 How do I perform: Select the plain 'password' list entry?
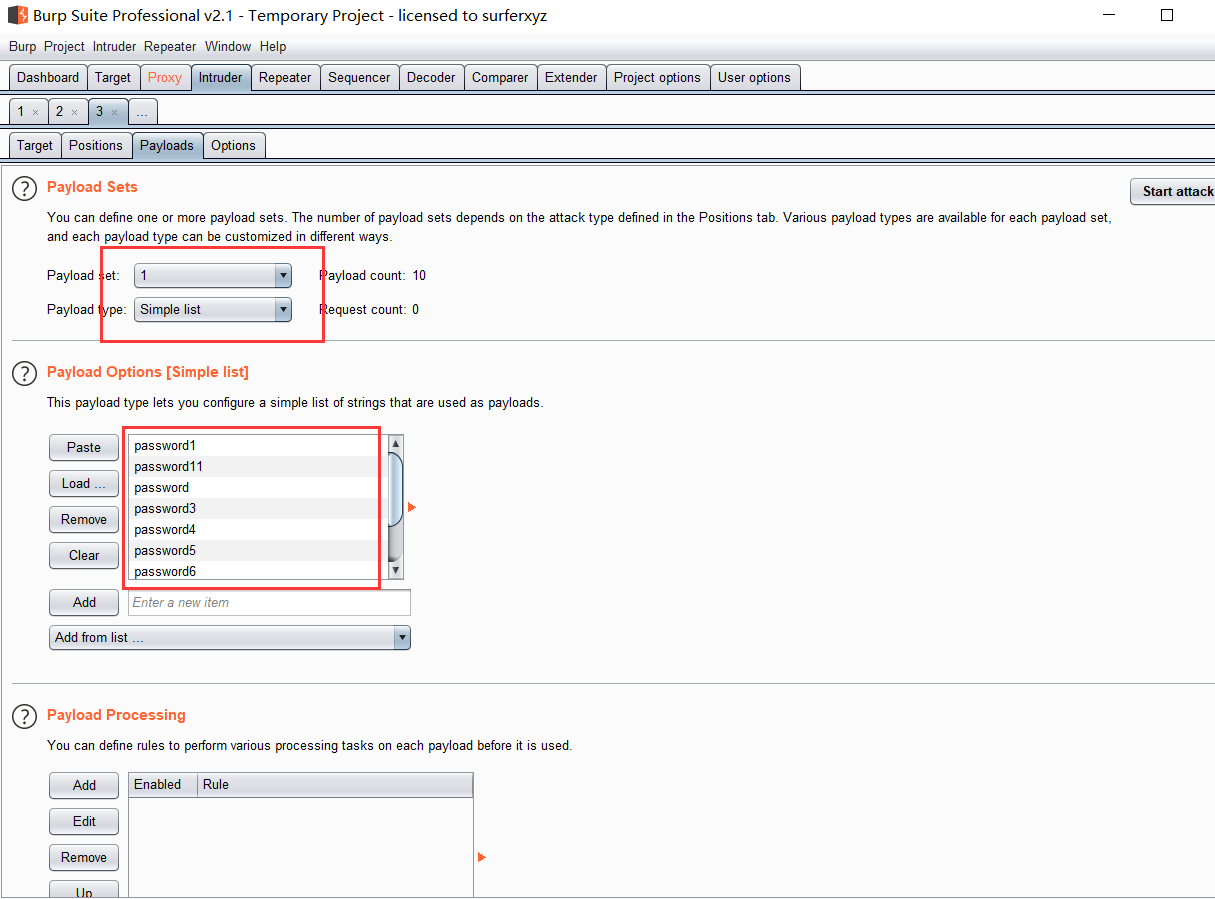click(x=258, y=488)
